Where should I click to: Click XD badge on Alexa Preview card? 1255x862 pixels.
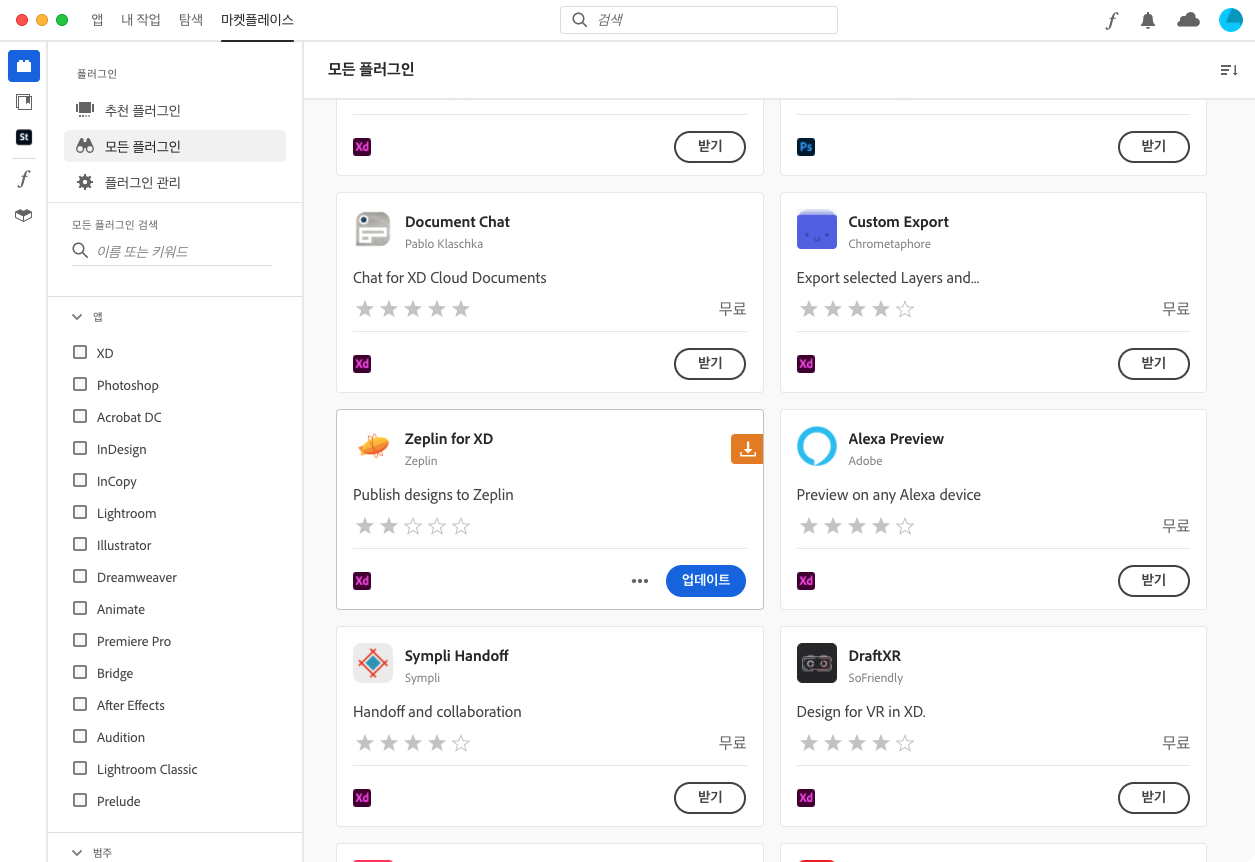click(x=806, y=581)
